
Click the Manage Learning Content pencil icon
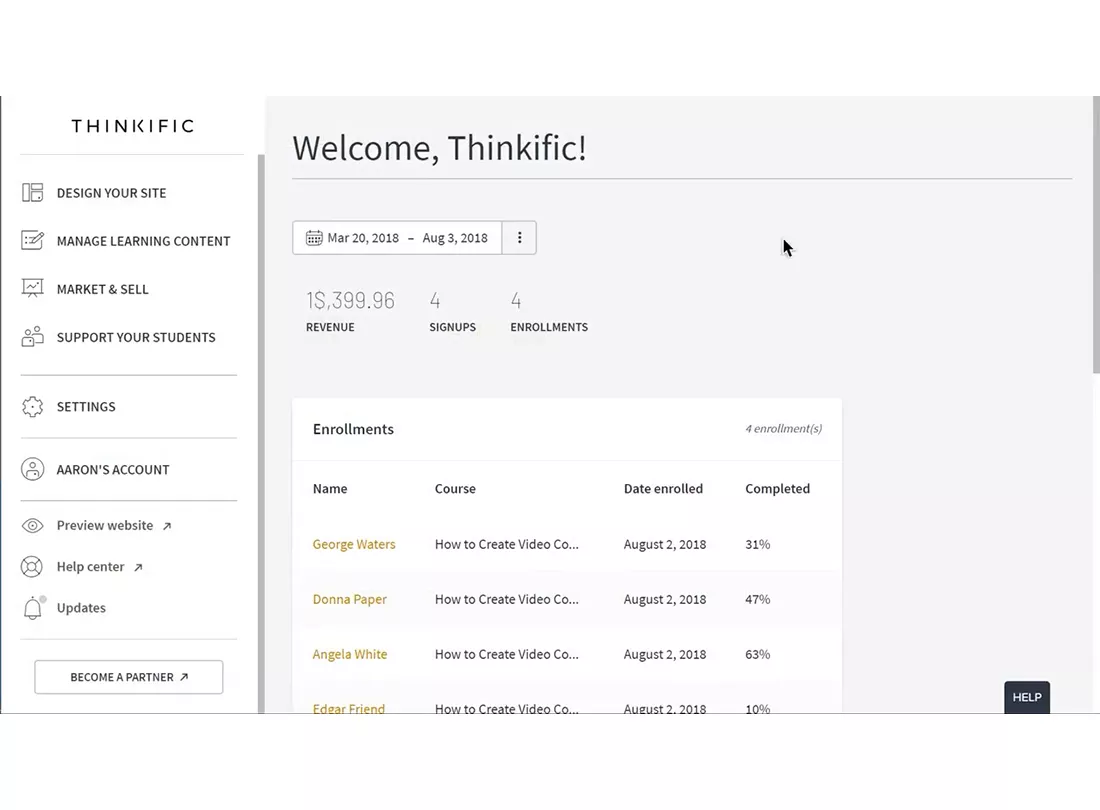click(32, 241)
